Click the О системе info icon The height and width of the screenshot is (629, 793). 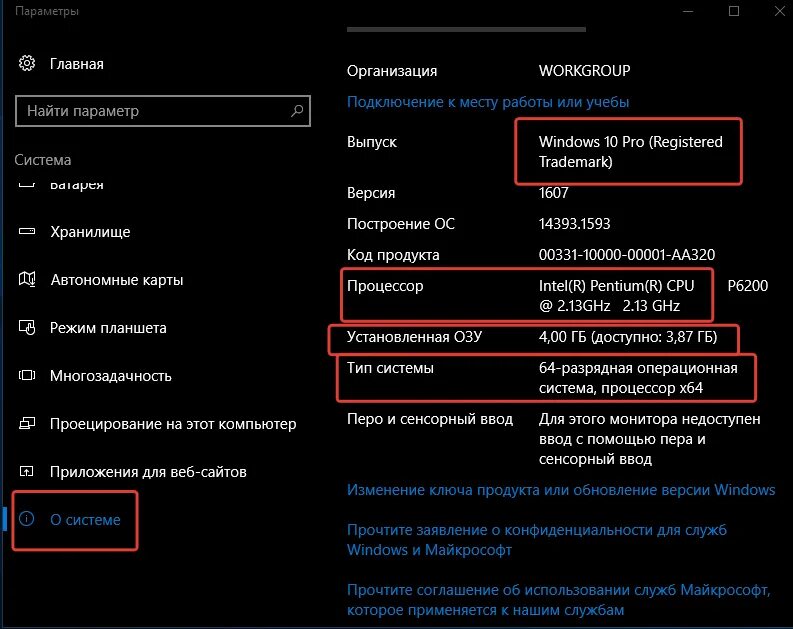(27, 519)
